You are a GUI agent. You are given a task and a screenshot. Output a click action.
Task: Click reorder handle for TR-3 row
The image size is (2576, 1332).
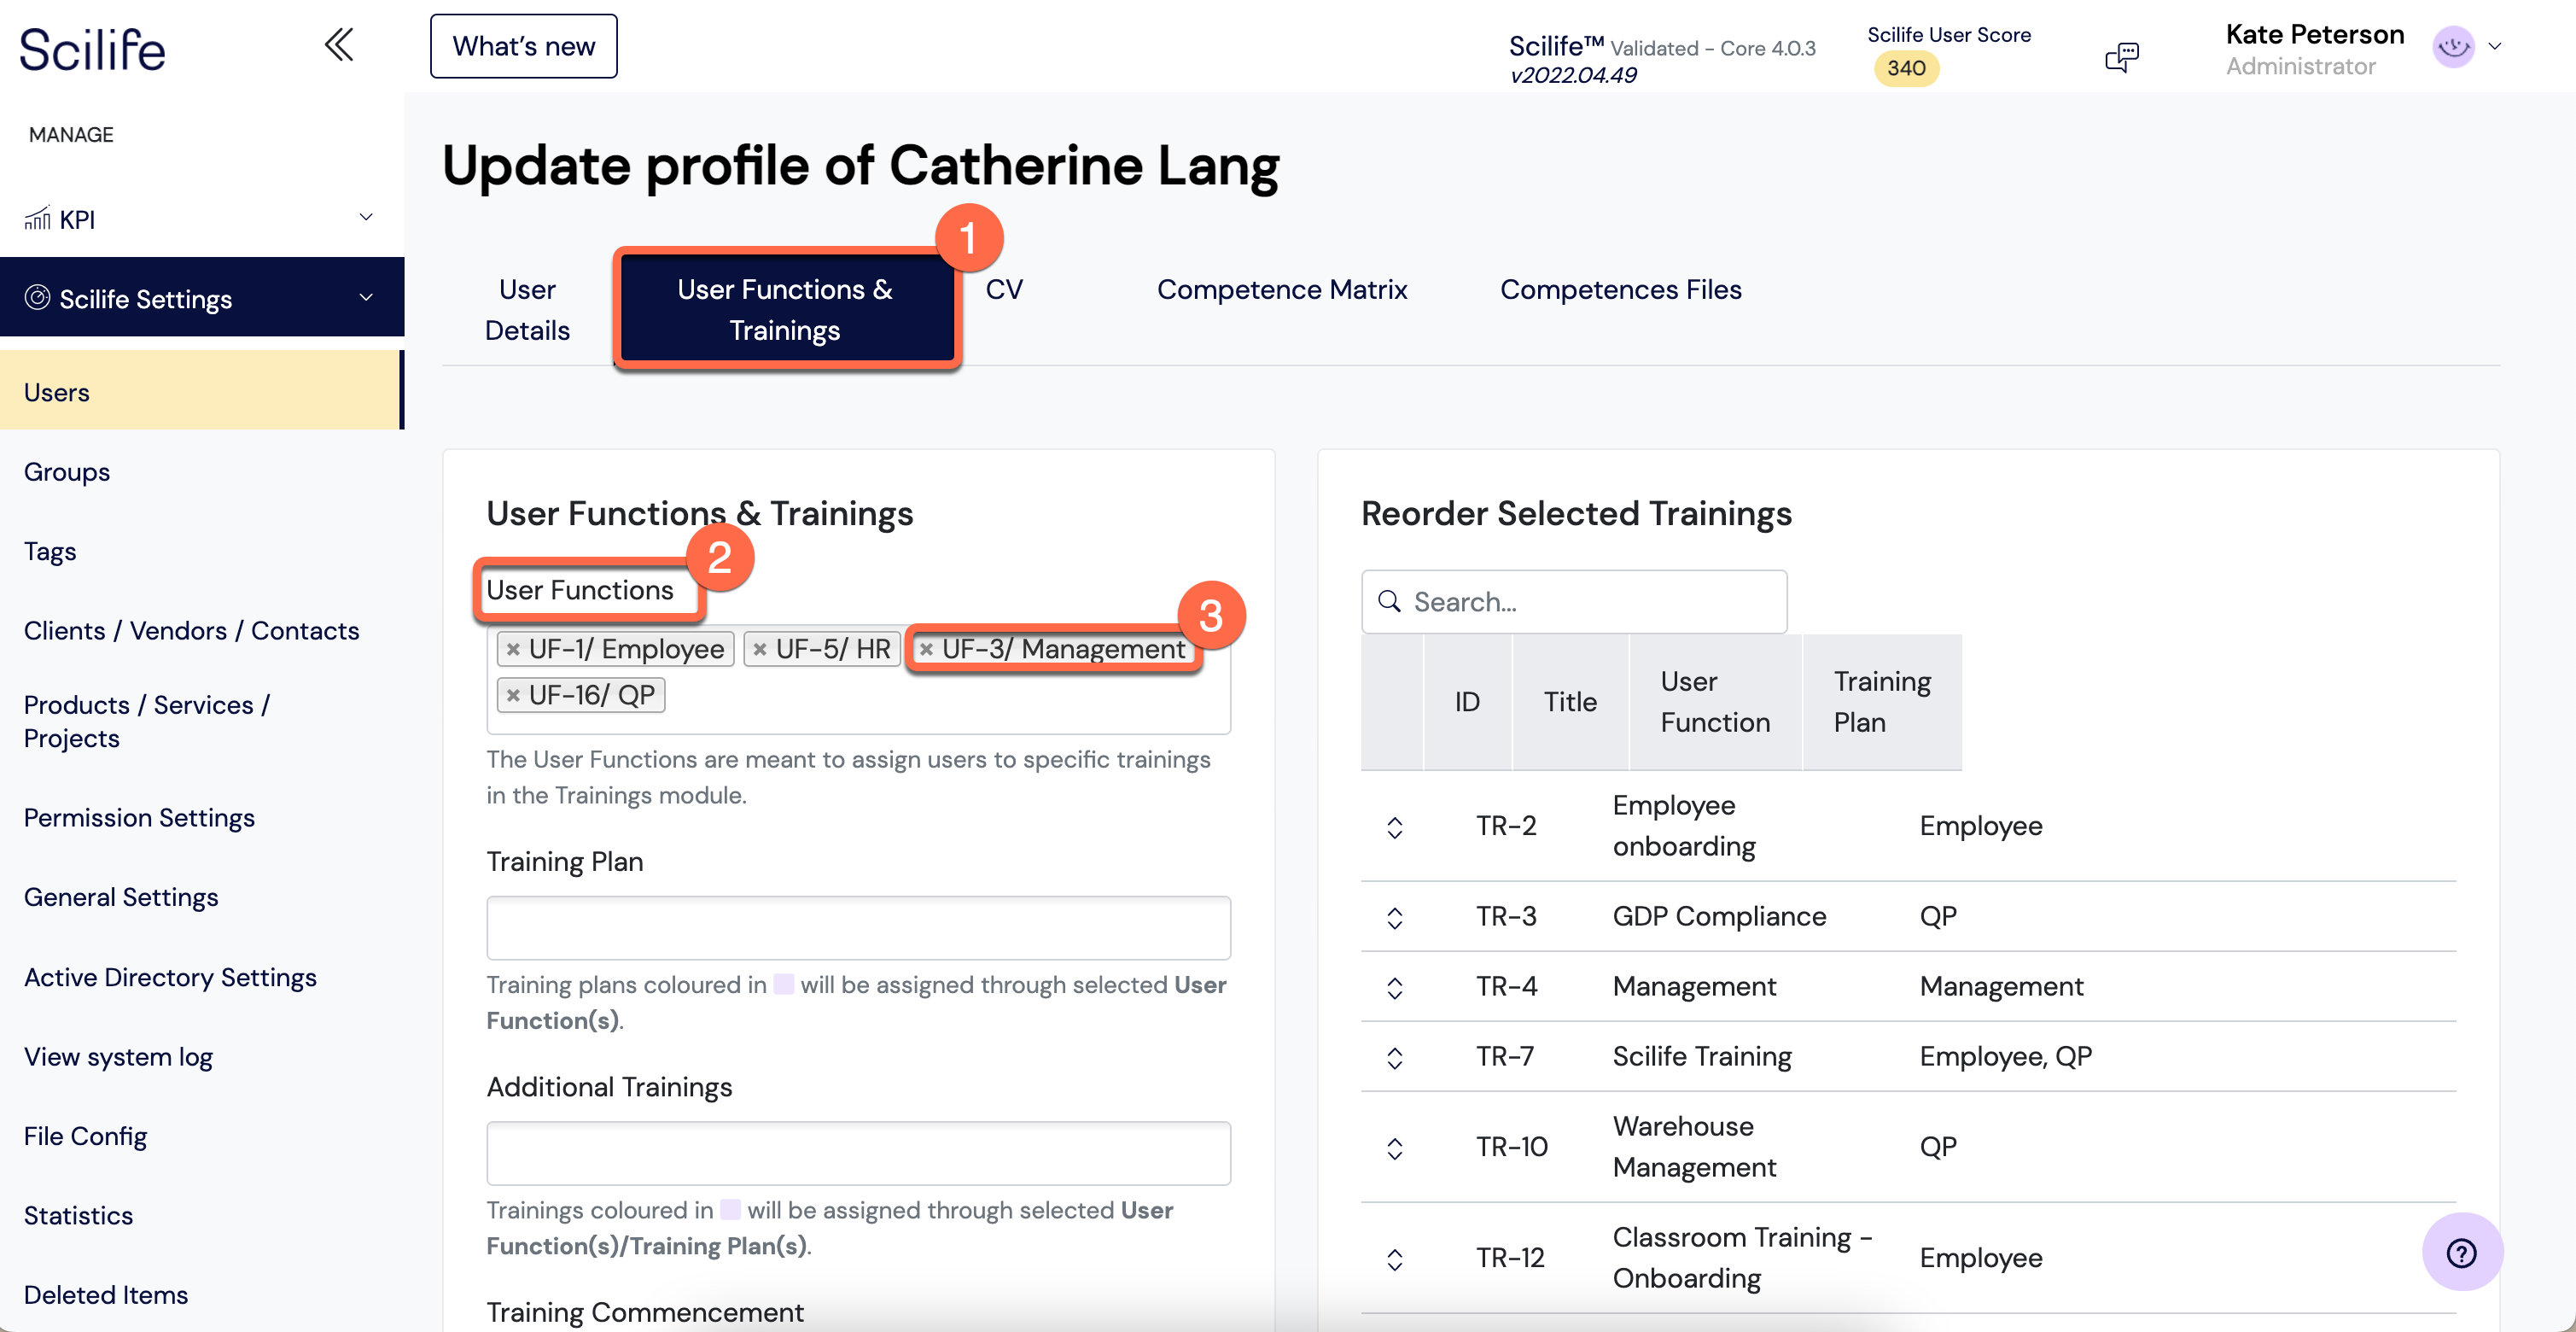[1394, 918]
